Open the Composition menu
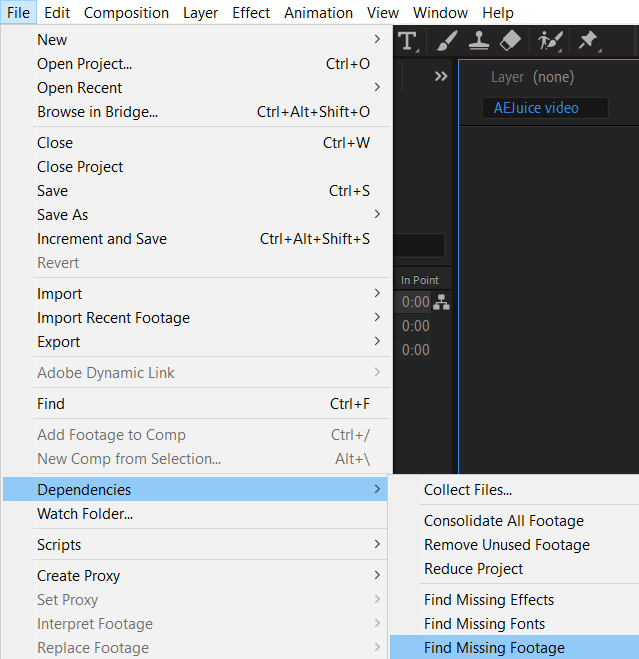 tap(126, 13)
